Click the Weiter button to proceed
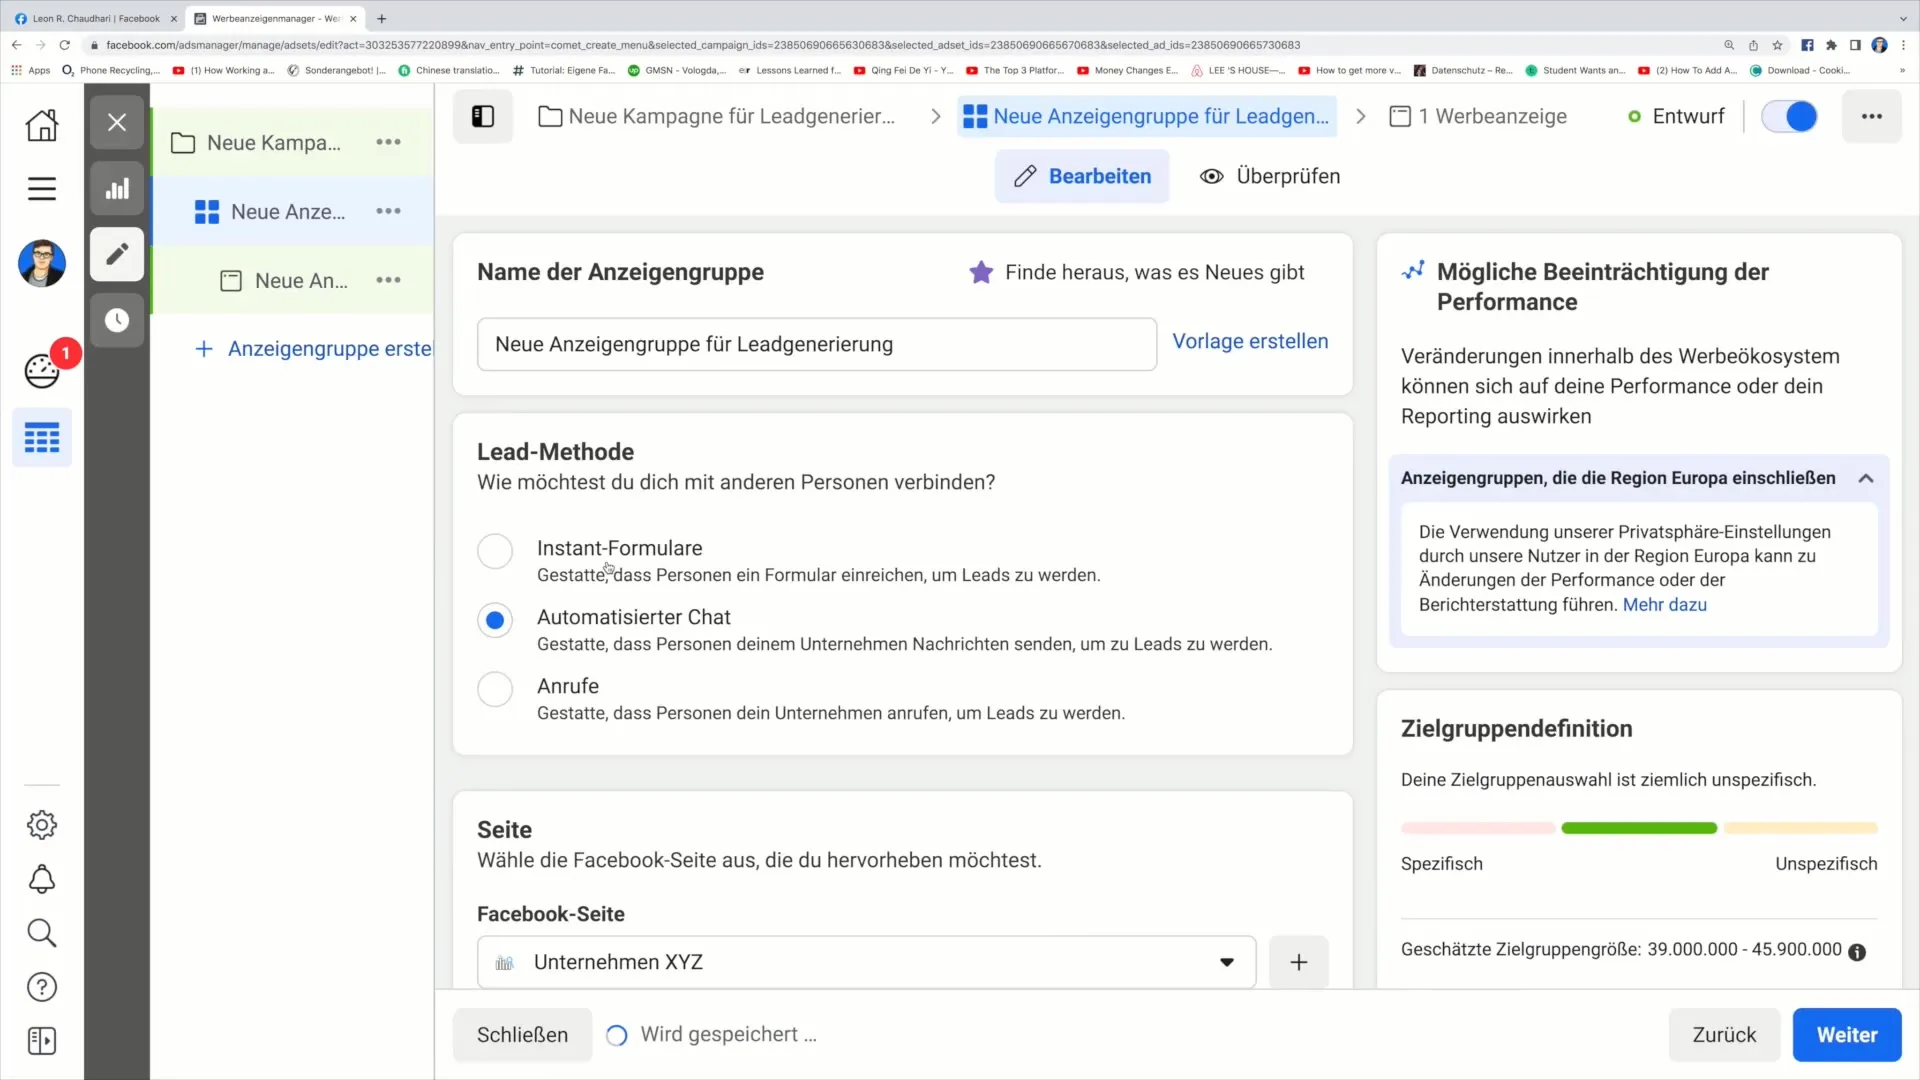This screenshot has height=1080, width=1920. pyautogui.click(x=1846, y=1033)
